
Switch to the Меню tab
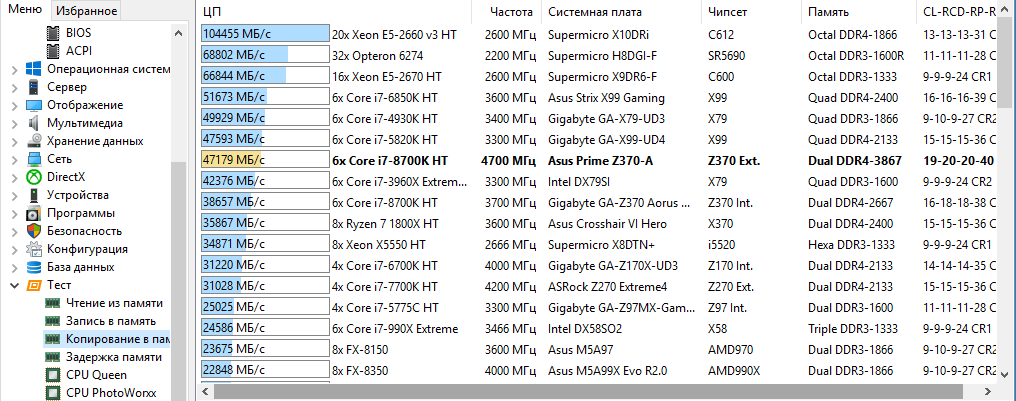23,11
